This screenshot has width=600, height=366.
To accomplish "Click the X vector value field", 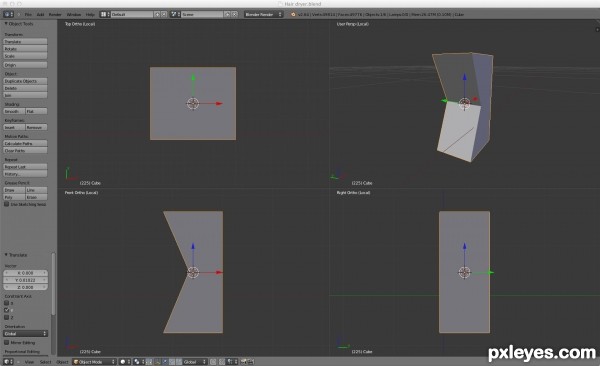I will coord(25,273).
